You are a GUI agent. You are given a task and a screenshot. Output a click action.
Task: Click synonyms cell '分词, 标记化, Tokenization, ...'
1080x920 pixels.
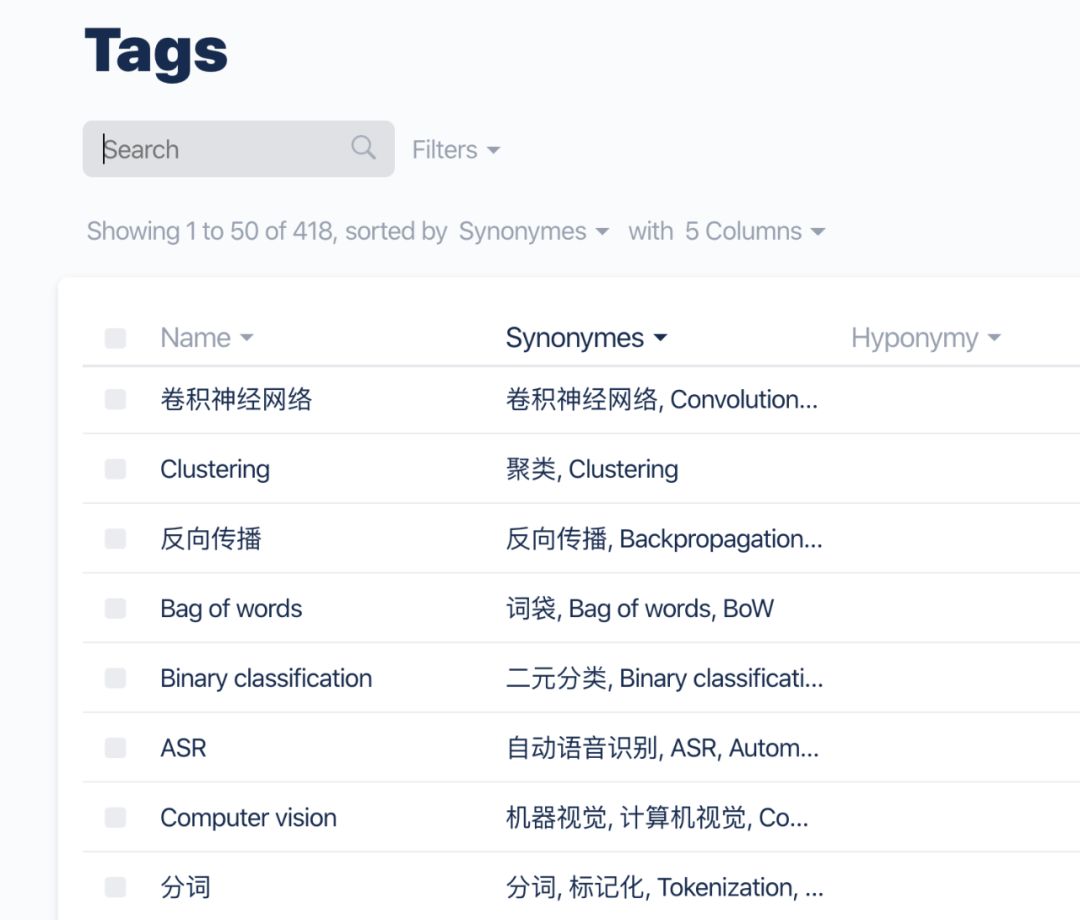pyautogui.click(x=665, y=887)
